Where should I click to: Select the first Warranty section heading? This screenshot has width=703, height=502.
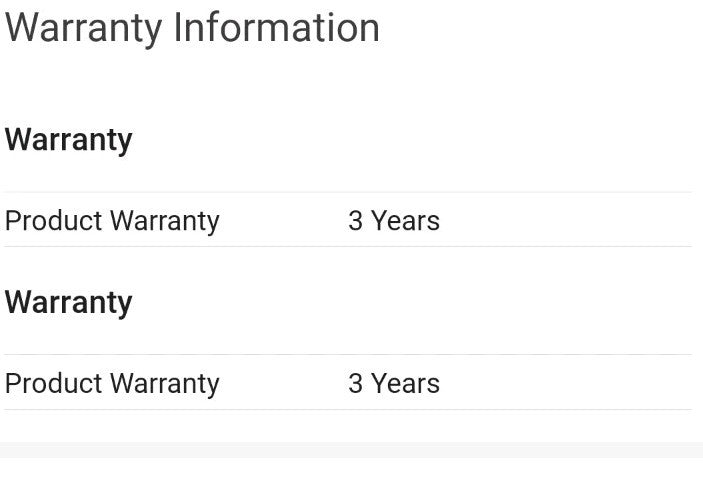68,140
